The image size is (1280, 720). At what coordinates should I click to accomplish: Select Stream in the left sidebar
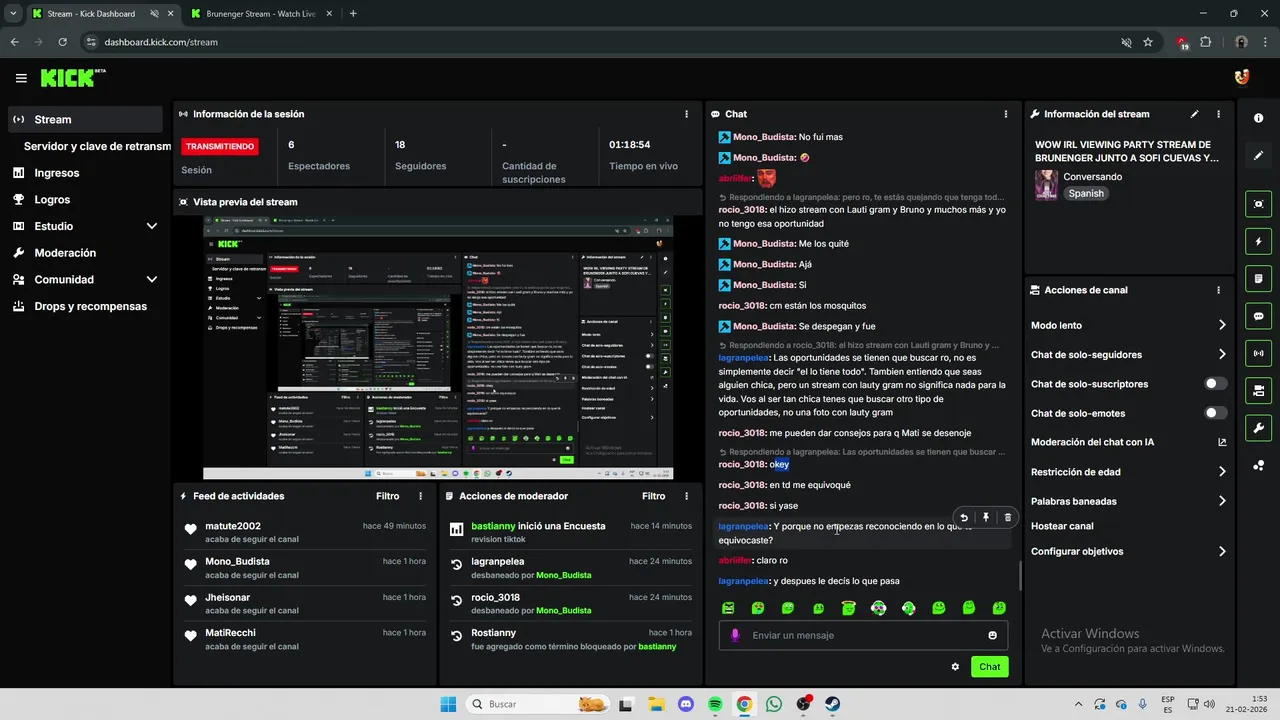[x=85, y=119]
